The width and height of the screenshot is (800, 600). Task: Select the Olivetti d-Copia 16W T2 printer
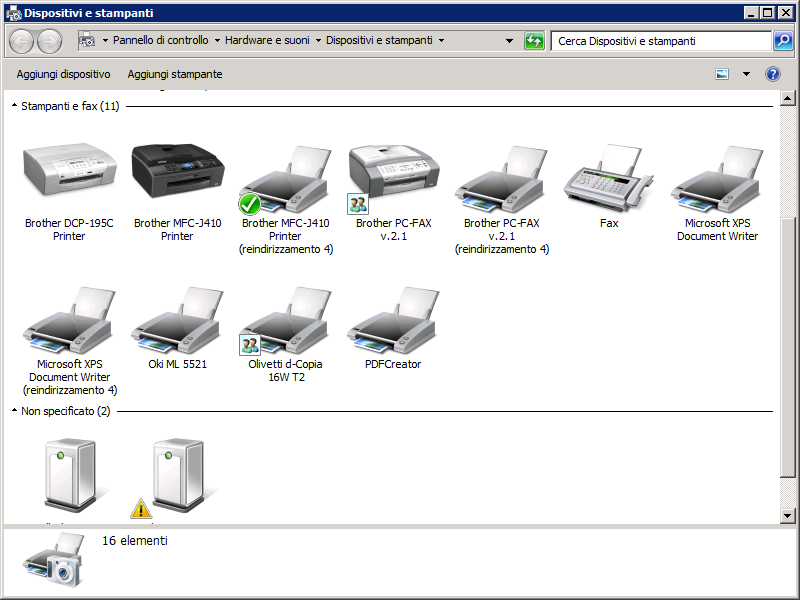(286, 320)
